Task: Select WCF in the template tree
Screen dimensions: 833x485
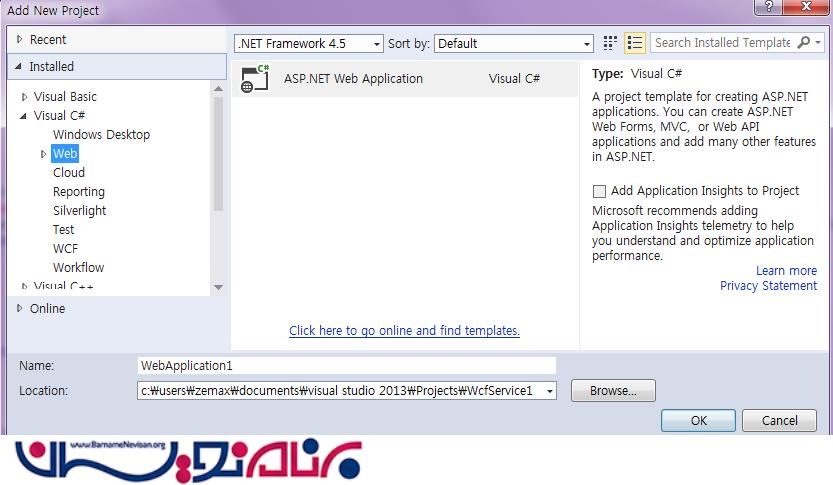Action: click(x=65, y=249)
